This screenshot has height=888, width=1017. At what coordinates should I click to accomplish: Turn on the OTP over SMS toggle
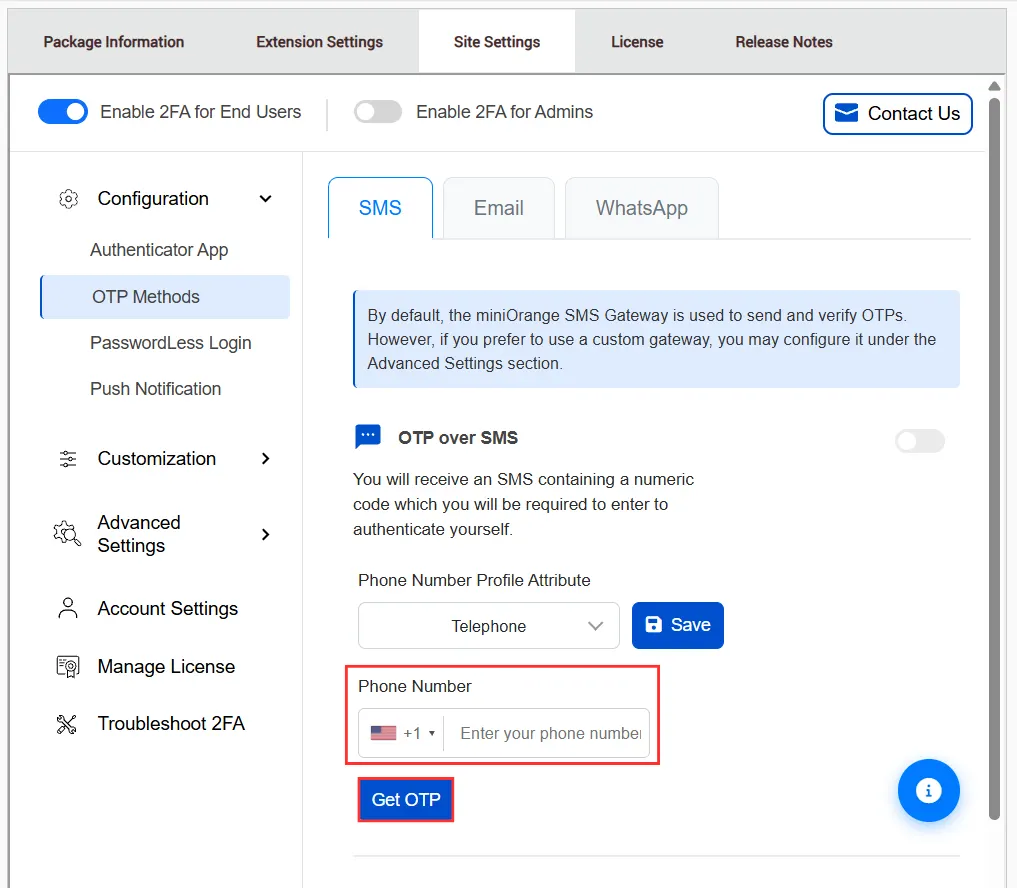[918, 440]
